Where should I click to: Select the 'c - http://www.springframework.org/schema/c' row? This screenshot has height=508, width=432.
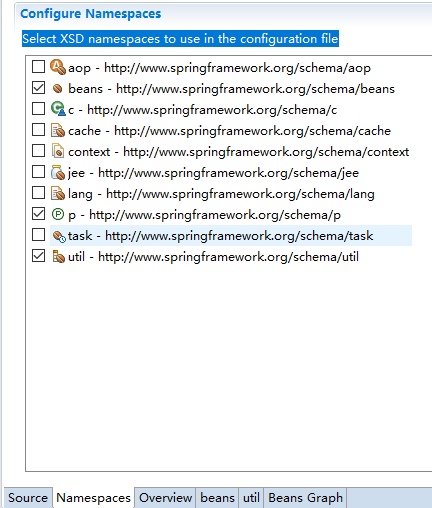coord(202,110)
